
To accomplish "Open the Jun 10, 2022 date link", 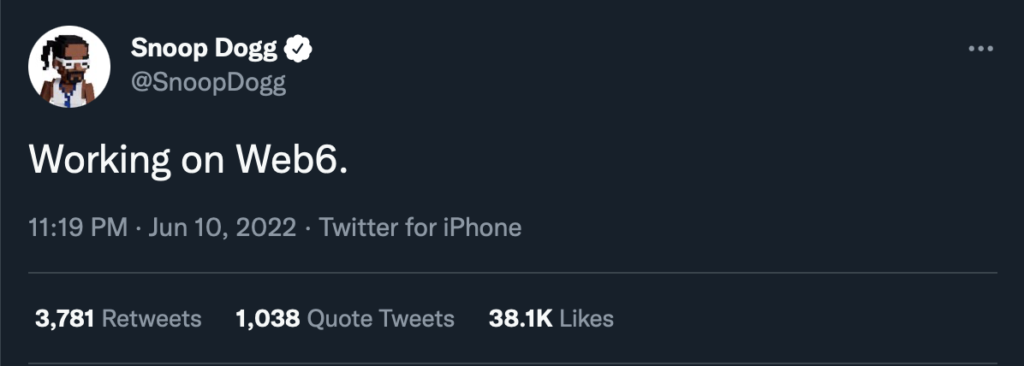I will [x=222, y=227].
